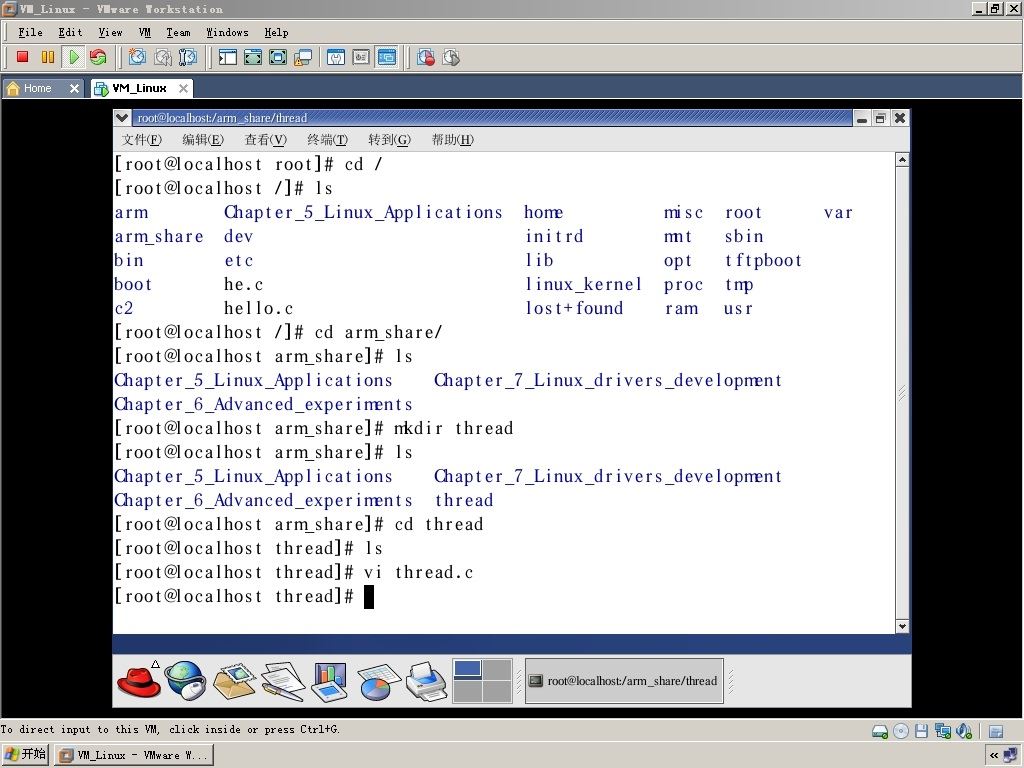Close the Home tab
Screen dimensions: 1024x768
click(74, 88)
